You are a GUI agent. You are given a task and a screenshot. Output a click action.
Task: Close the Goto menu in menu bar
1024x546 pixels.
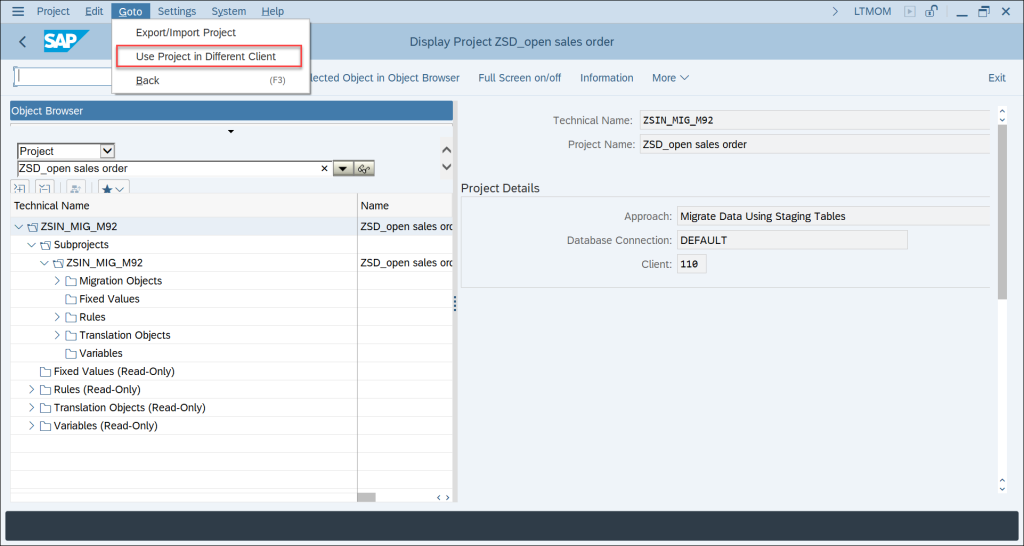(x=131, y=11)
